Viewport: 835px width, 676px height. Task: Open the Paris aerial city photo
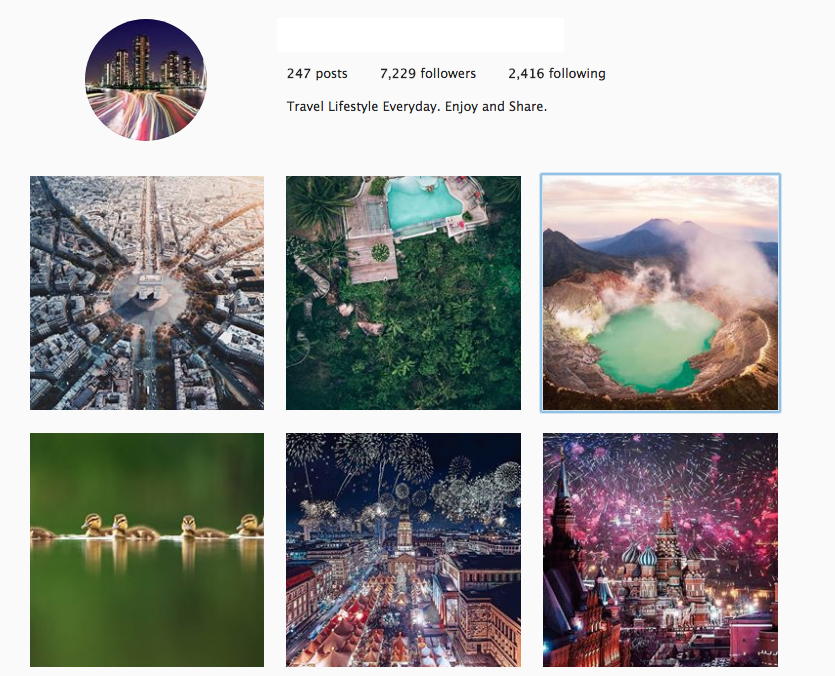[x=147, y=293]
